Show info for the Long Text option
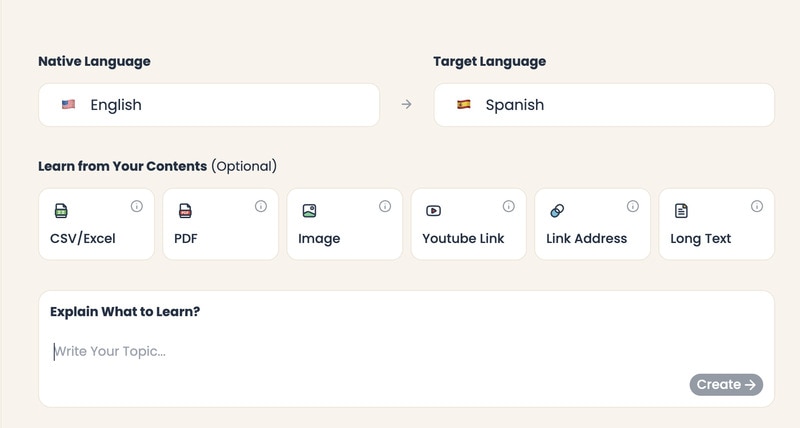 (x=757, y=206)
